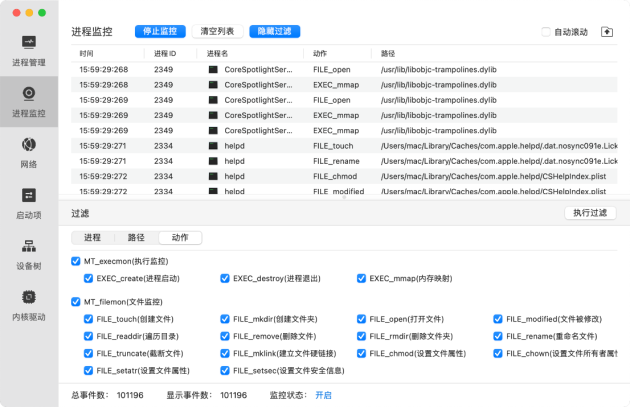This screenshot has width=630, height=407.
Task: Open the 网络 sidebar section
Action: tap(29, 153)
